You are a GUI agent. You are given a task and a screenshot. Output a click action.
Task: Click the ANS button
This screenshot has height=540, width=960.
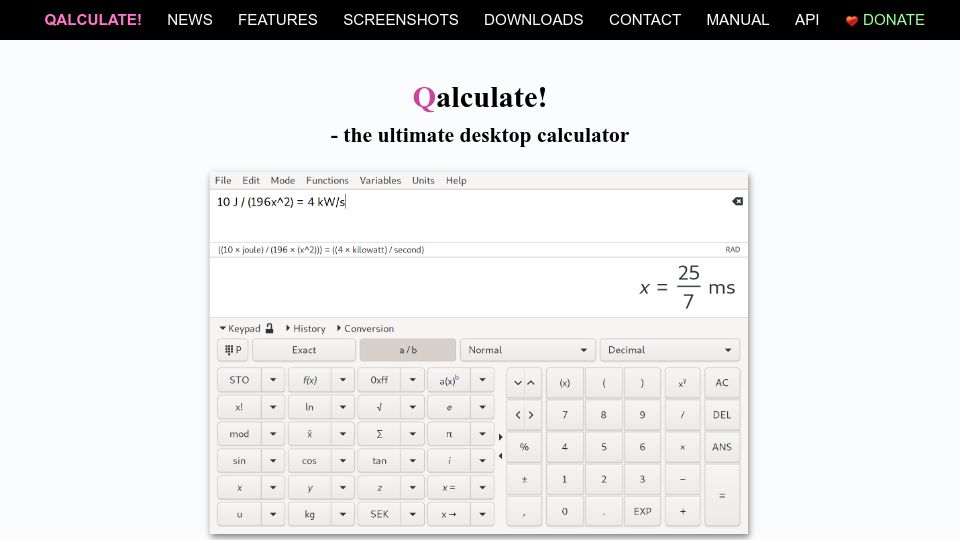coord(722,447)
